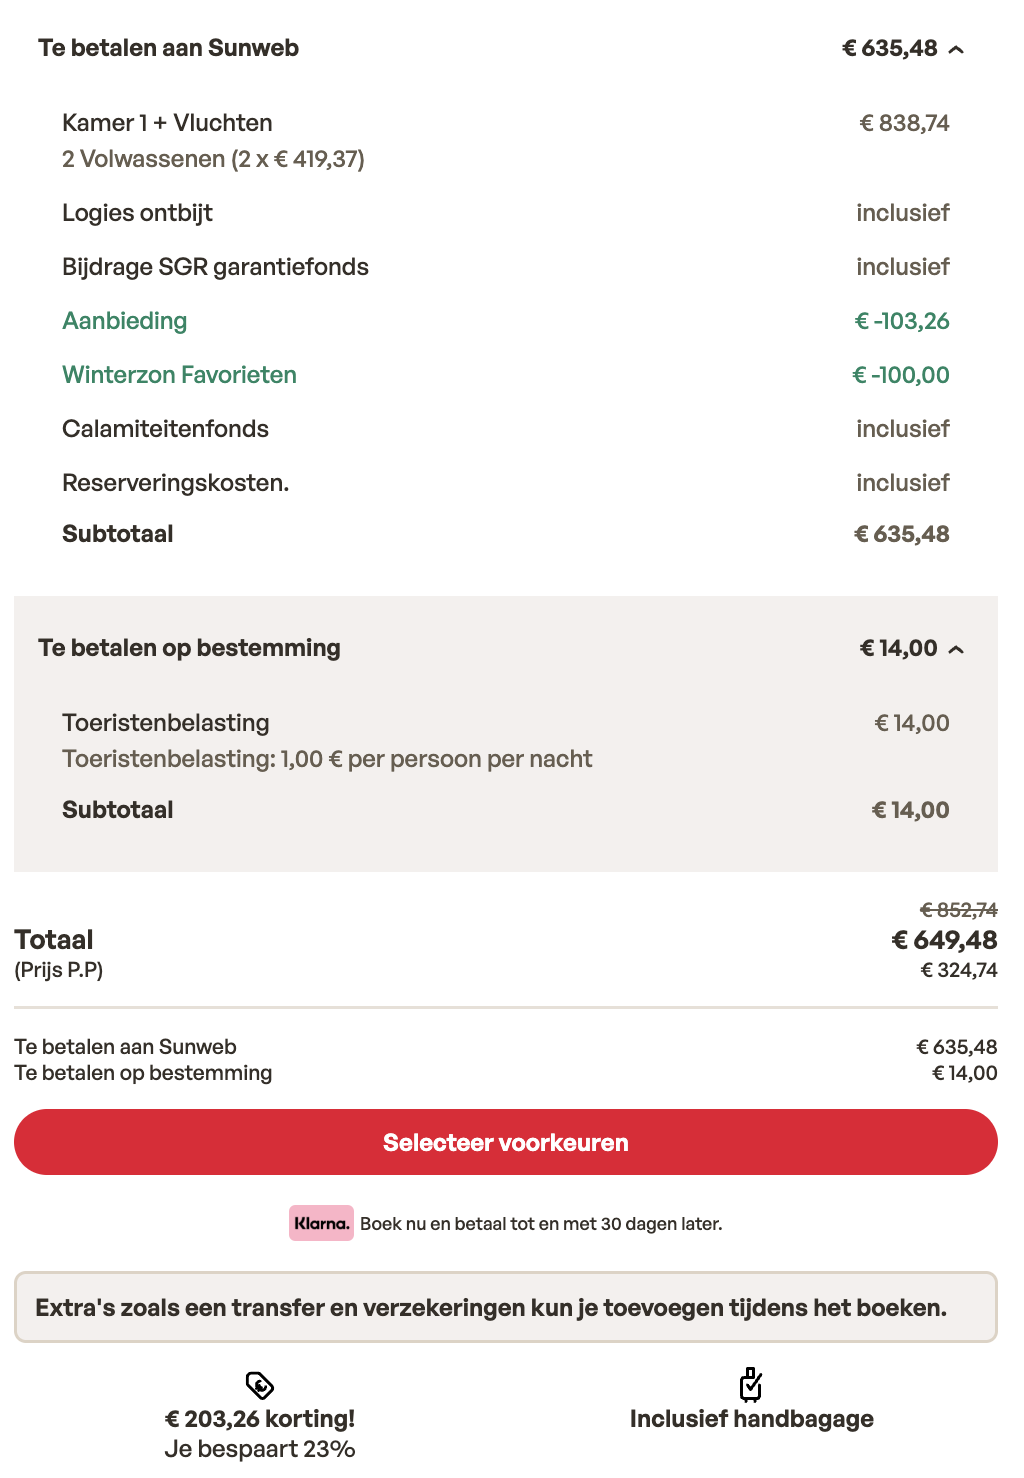The width and height of the screenshot is (1024, 1478).
Task: Select the Bijdrage SGR garantiefonds row
Action: (216, 266)
